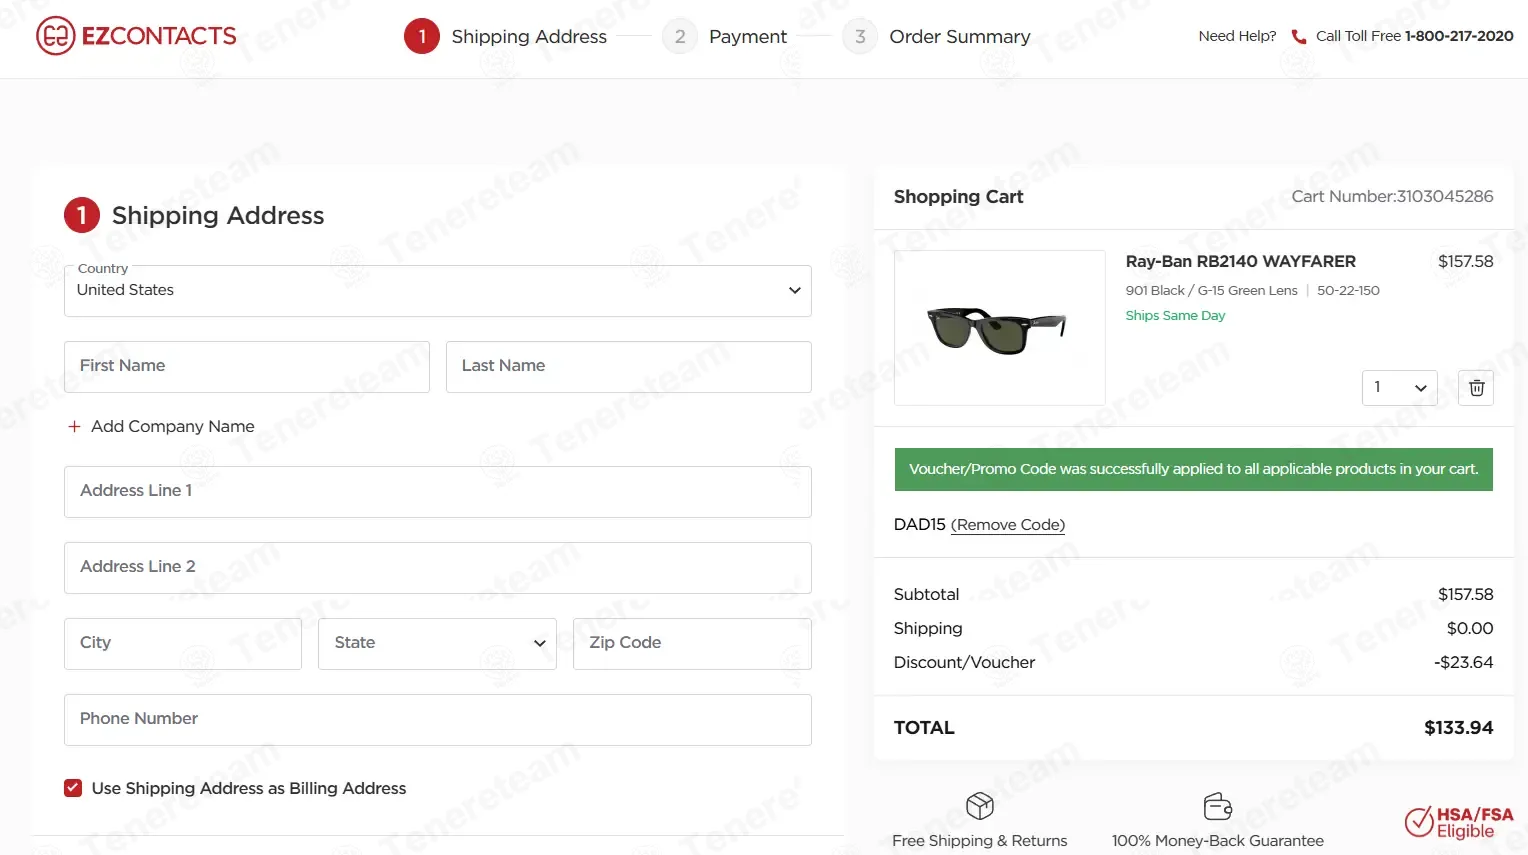1528x855 pixels.
Task: Go to Shipping Address step in header
Action: pos(506,37)
